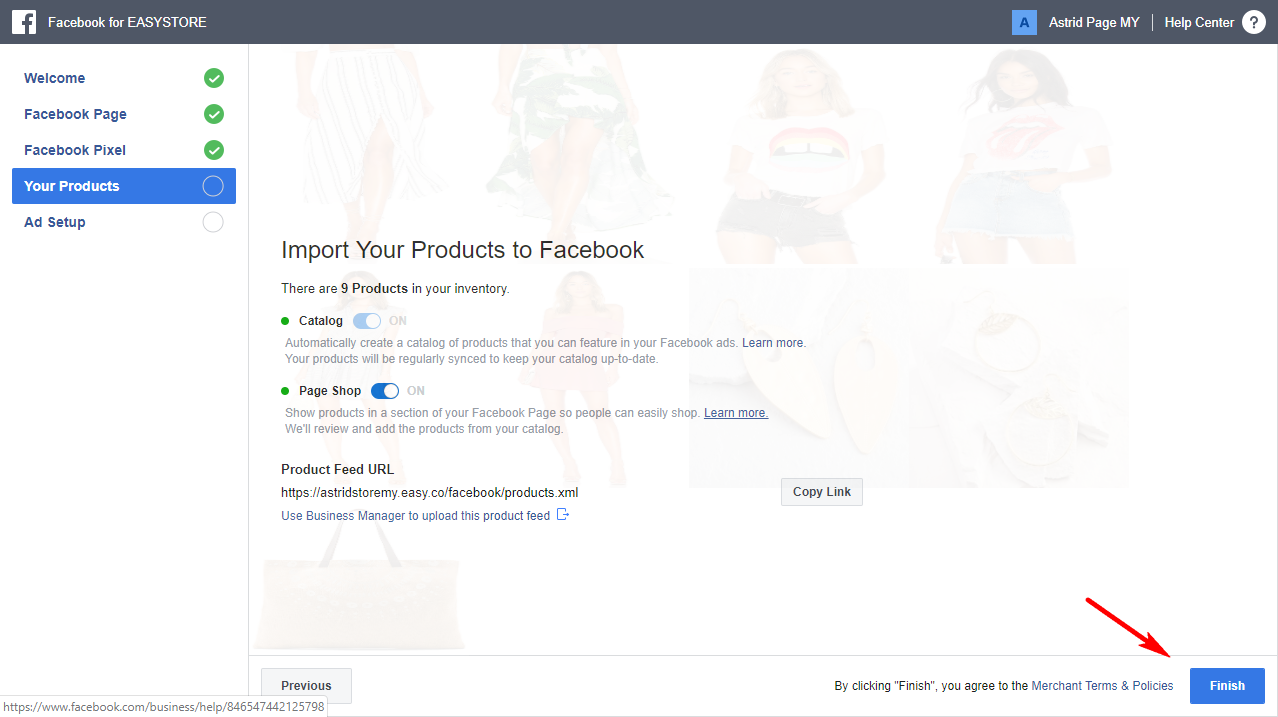1278x717 pixels.
Task: Click the Product Feed URL label
Action: [338, 469]
